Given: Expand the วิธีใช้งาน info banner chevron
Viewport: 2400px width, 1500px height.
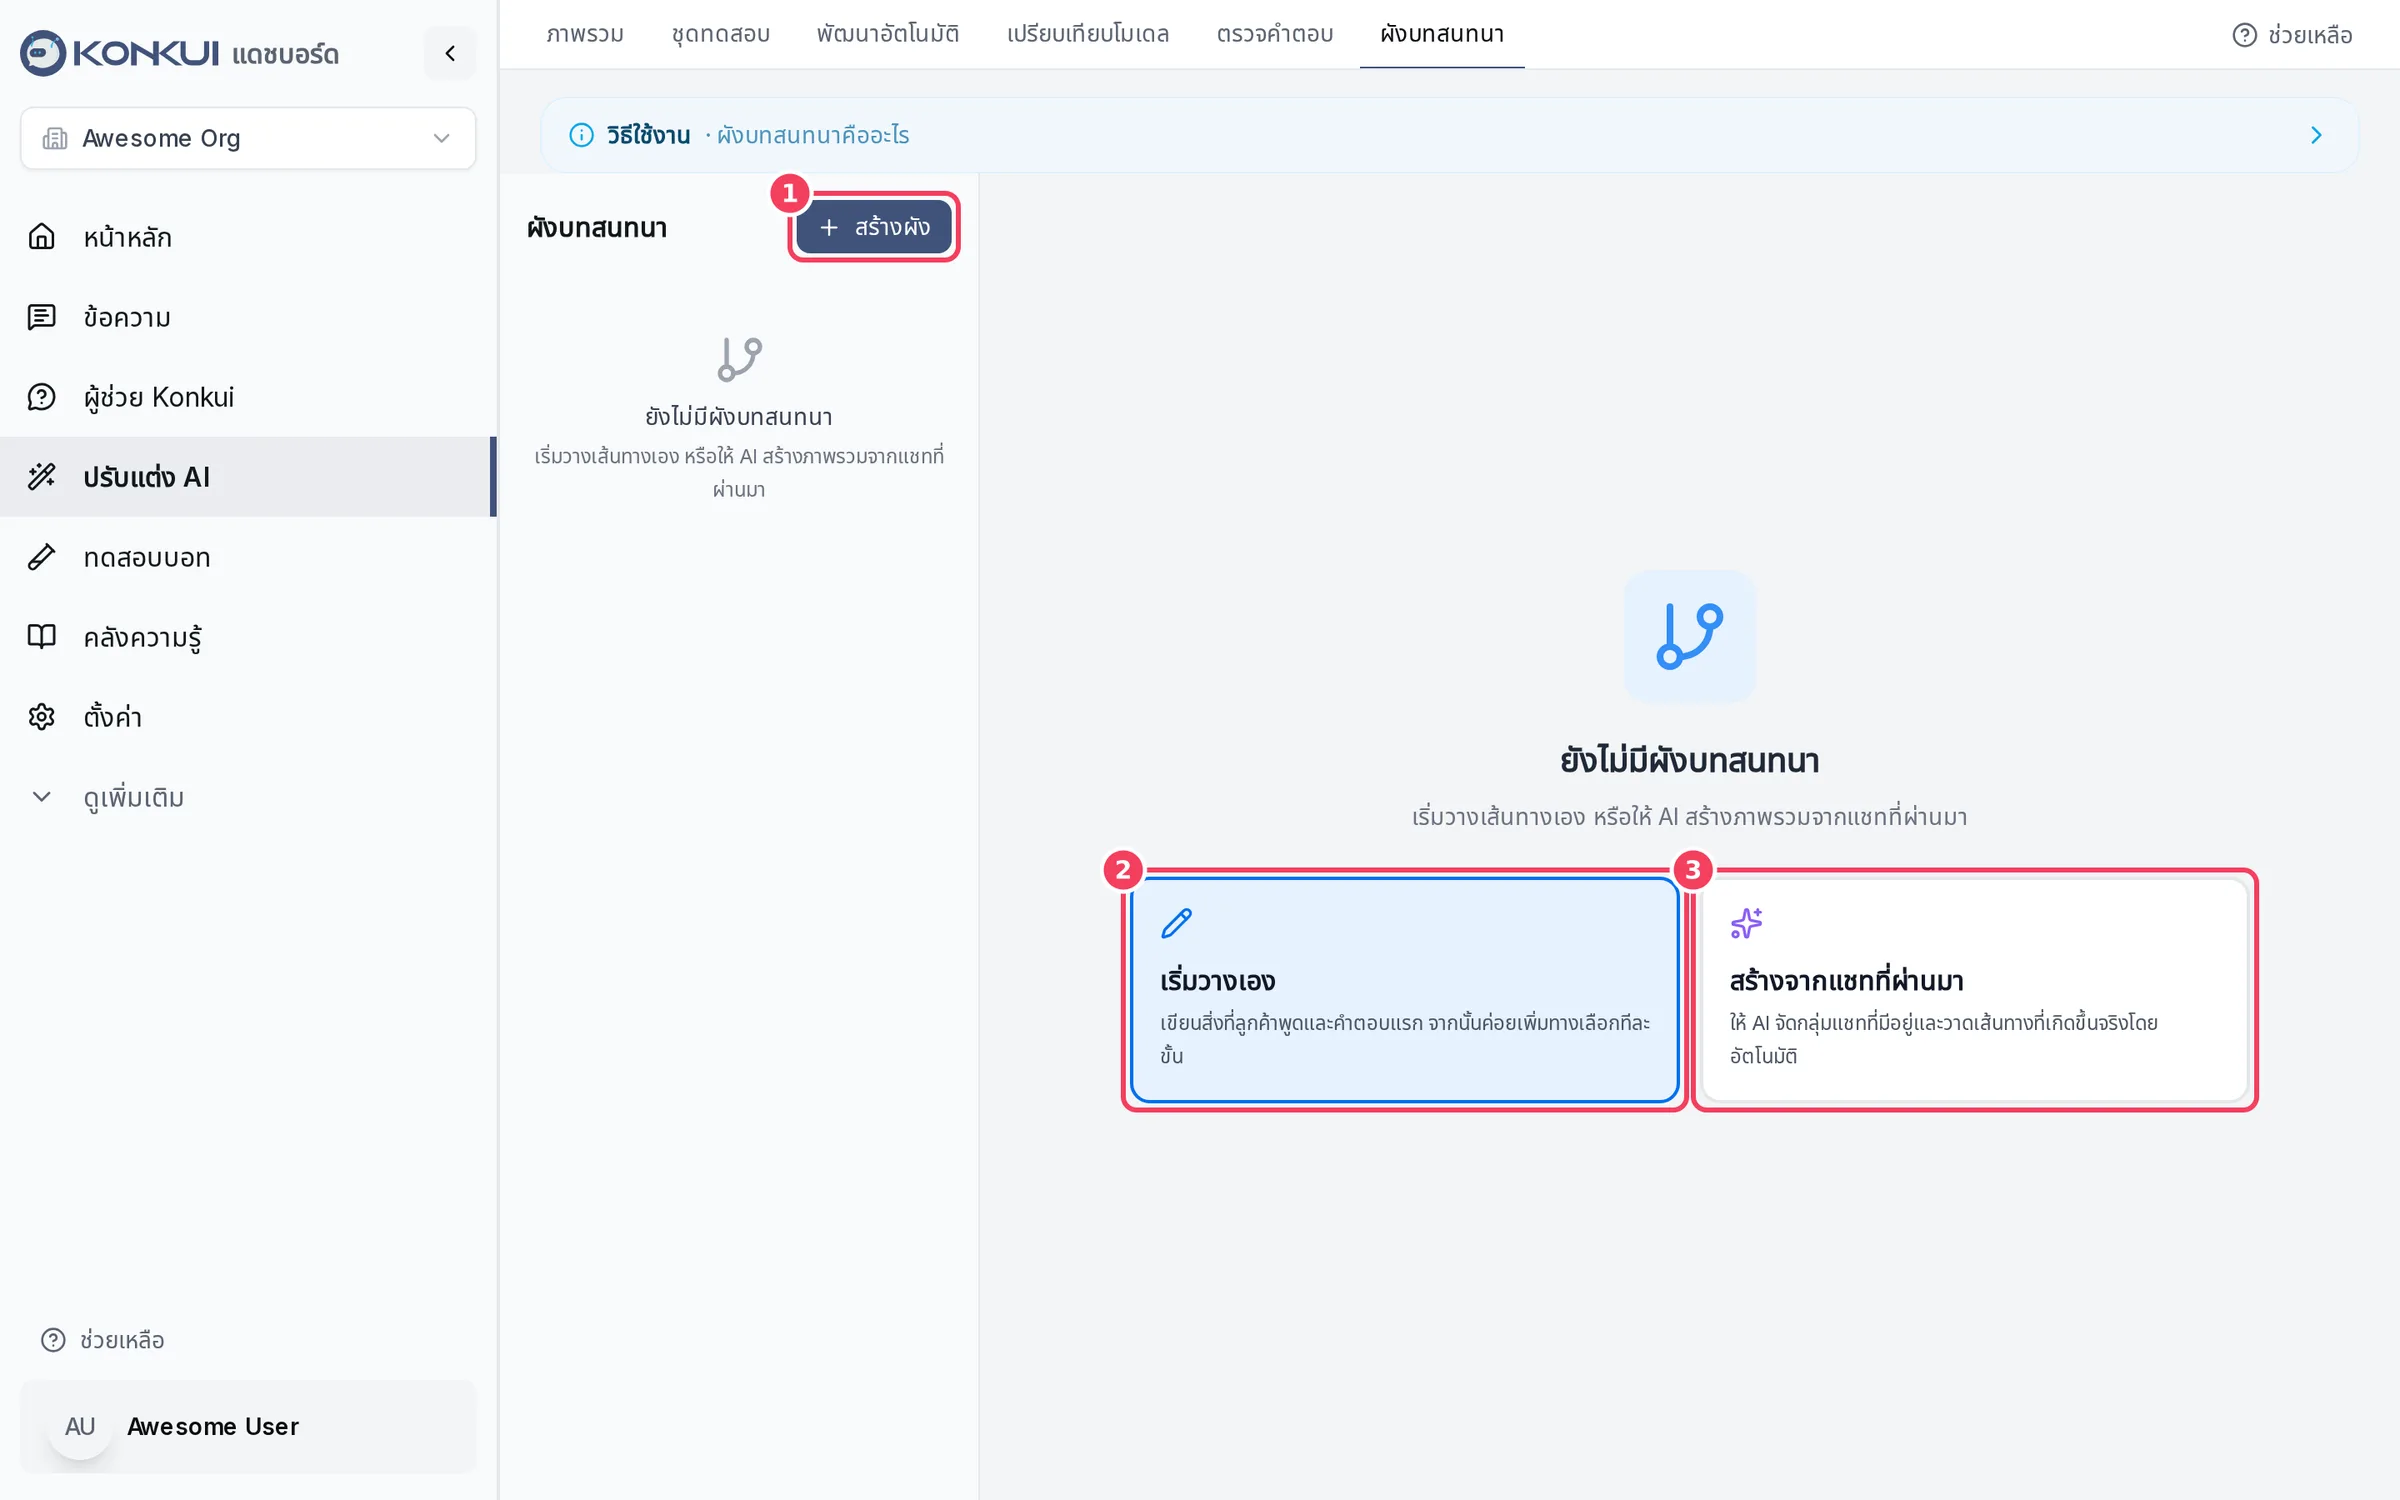Looking at the screenshot, I should tap(2316, 135).
